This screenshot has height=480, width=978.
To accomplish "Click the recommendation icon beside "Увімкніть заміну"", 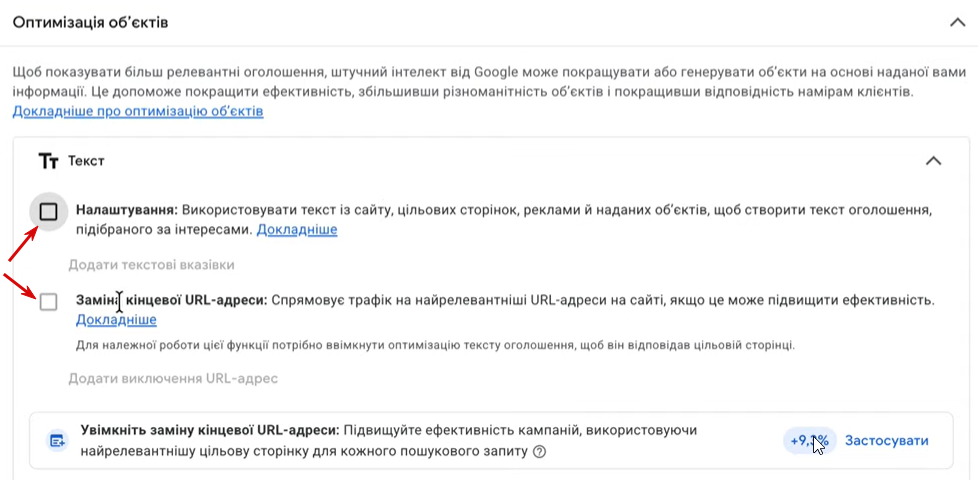I will [57, 441].
